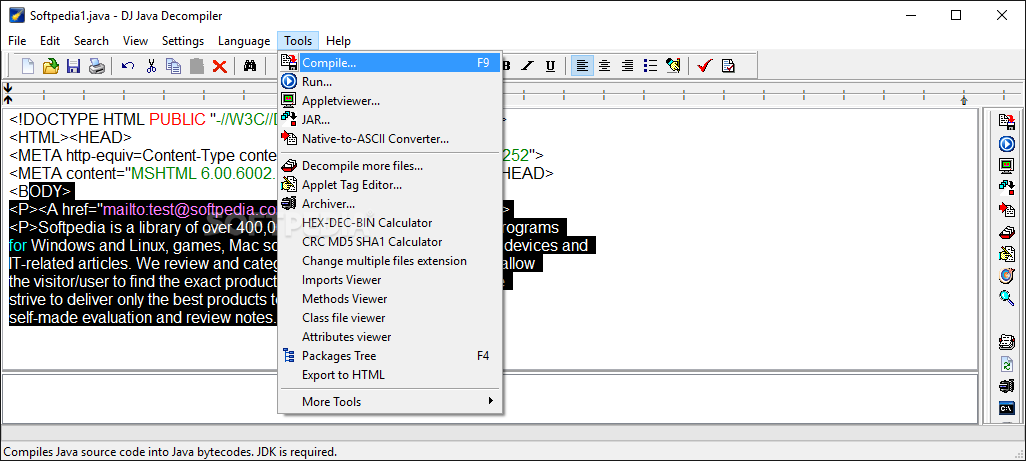Click the target bullseye icon in right sidebar

click(x=1006, y=276)
